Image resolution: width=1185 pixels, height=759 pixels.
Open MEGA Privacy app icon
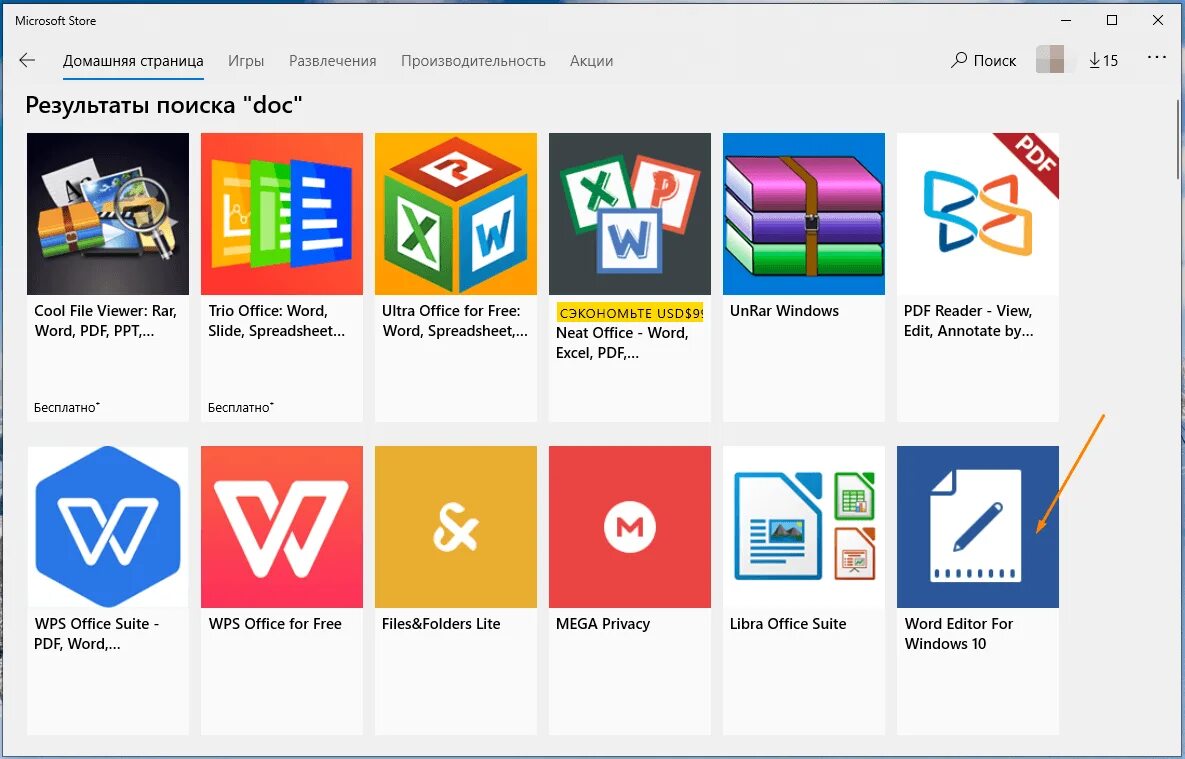[630, 527]
